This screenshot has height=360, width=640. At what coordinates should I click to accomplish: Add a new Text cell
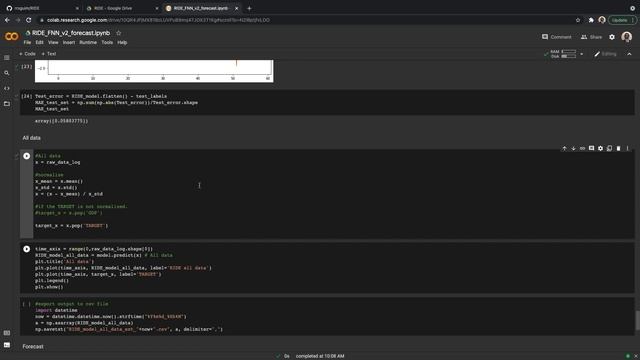click(49, 54)
